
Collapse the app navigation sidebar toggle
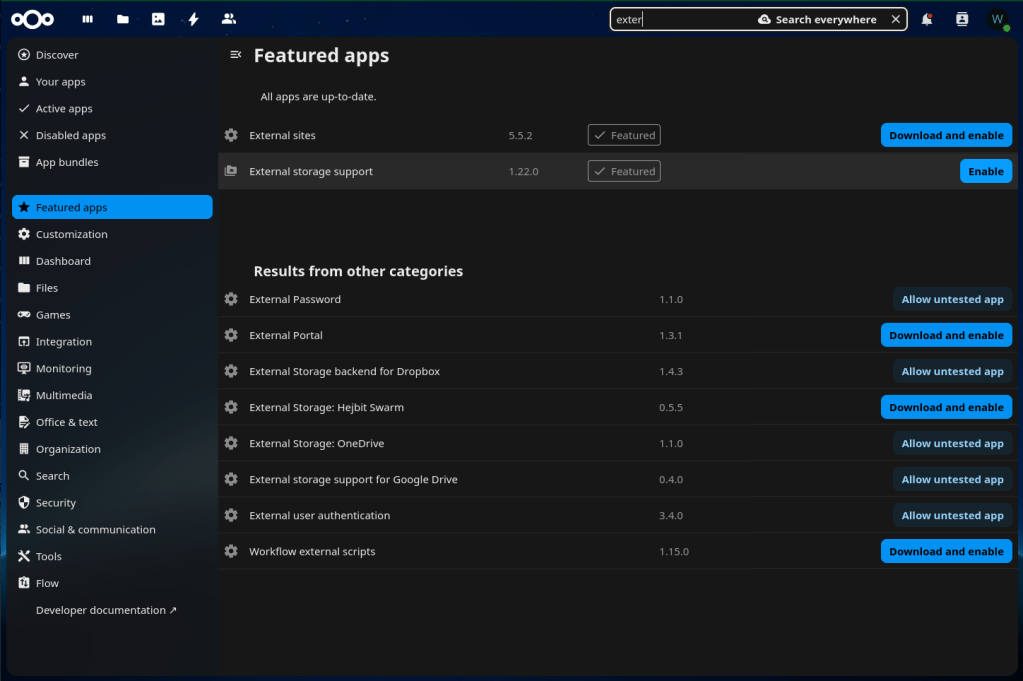pyautogui.click(x=235, y=55)
